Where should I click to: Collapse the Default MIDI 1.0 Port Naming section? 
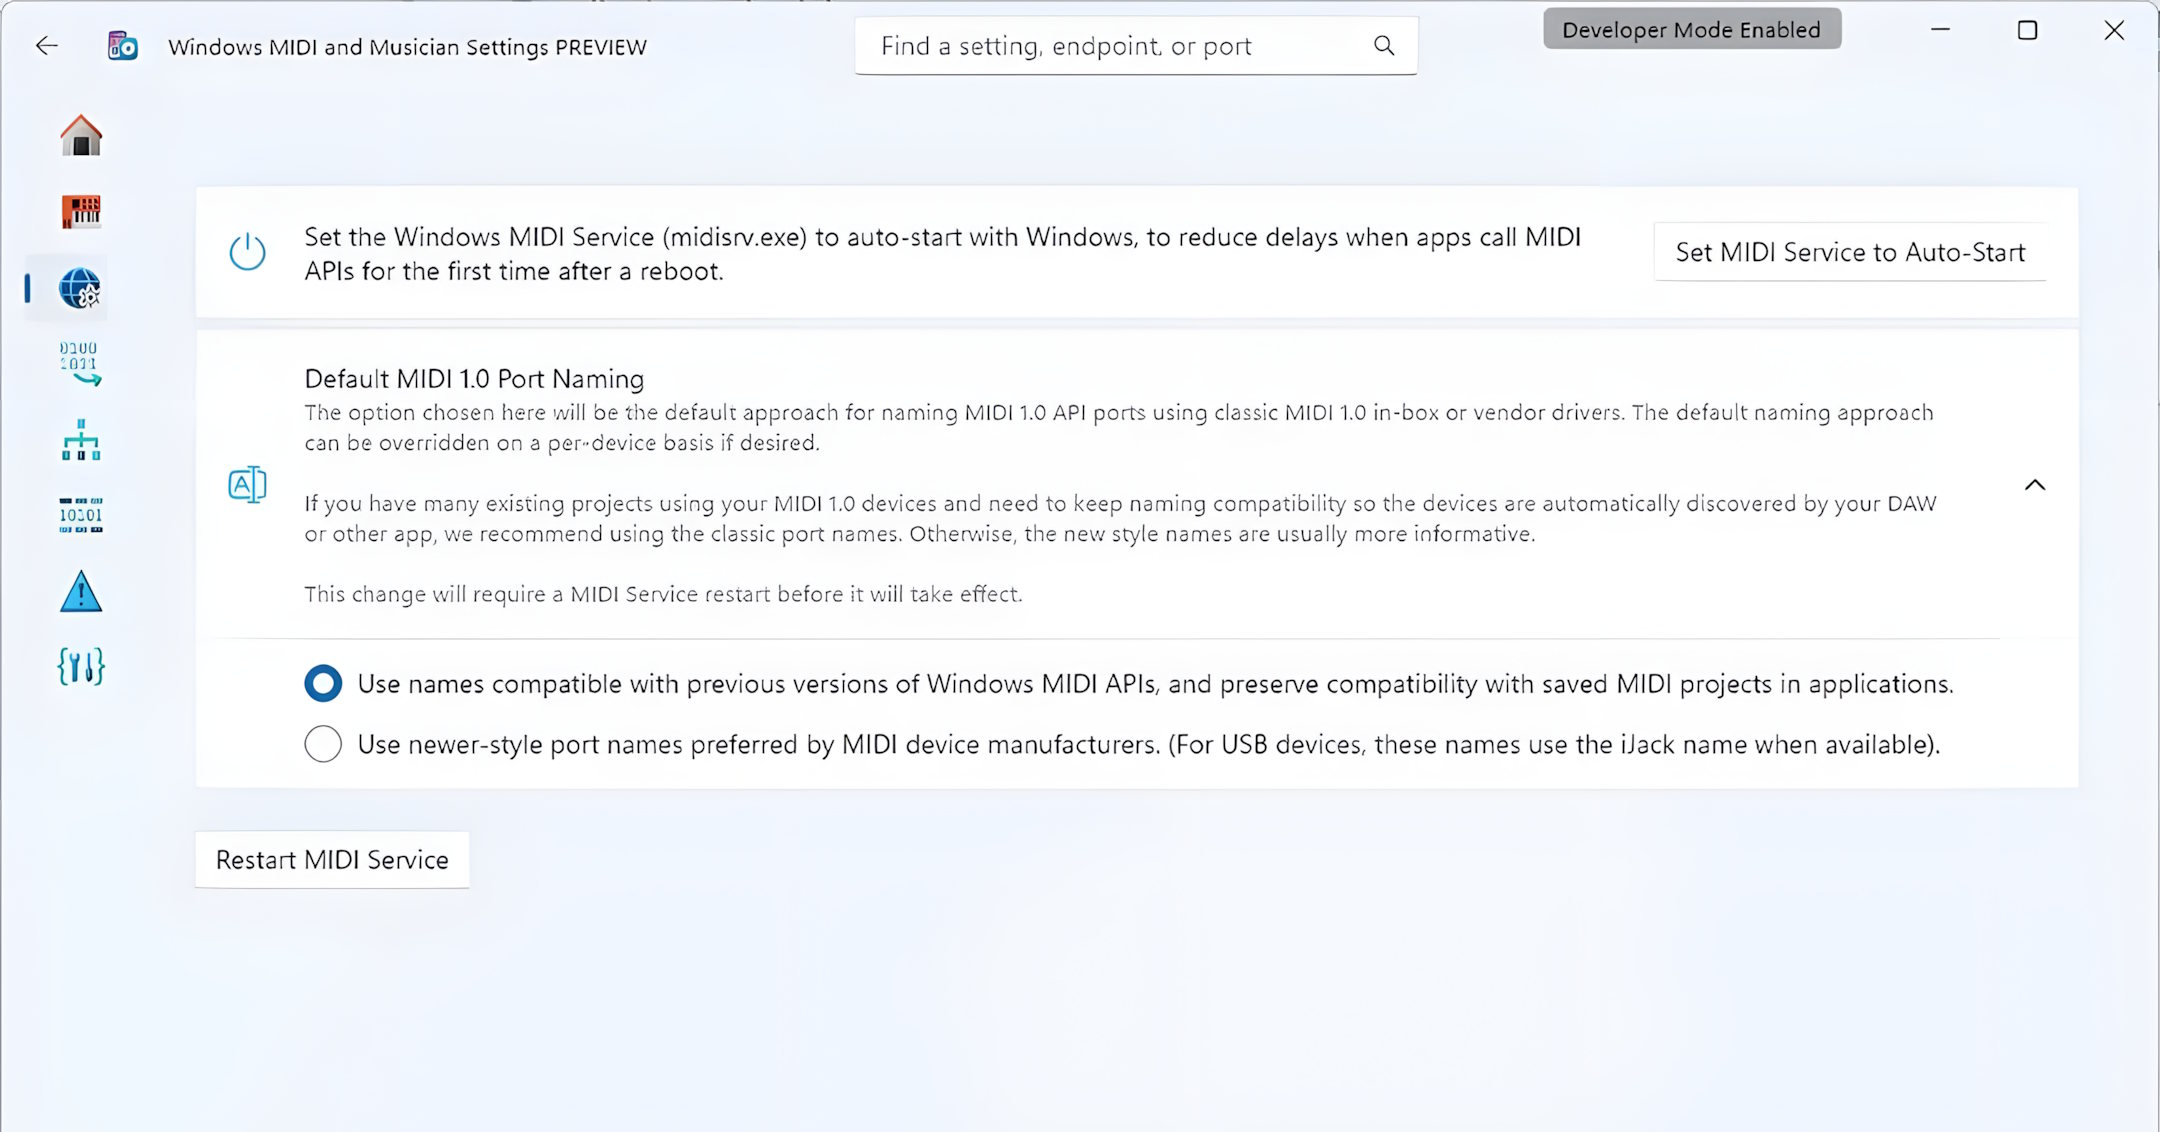(2035, 486)
